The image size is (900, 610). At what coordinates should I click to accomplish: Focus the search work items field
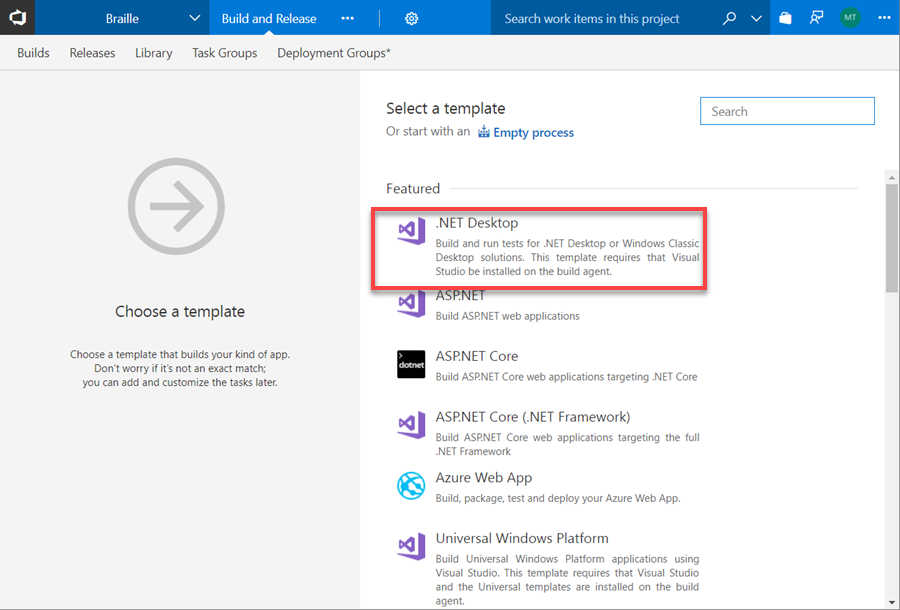coord(592,18)
